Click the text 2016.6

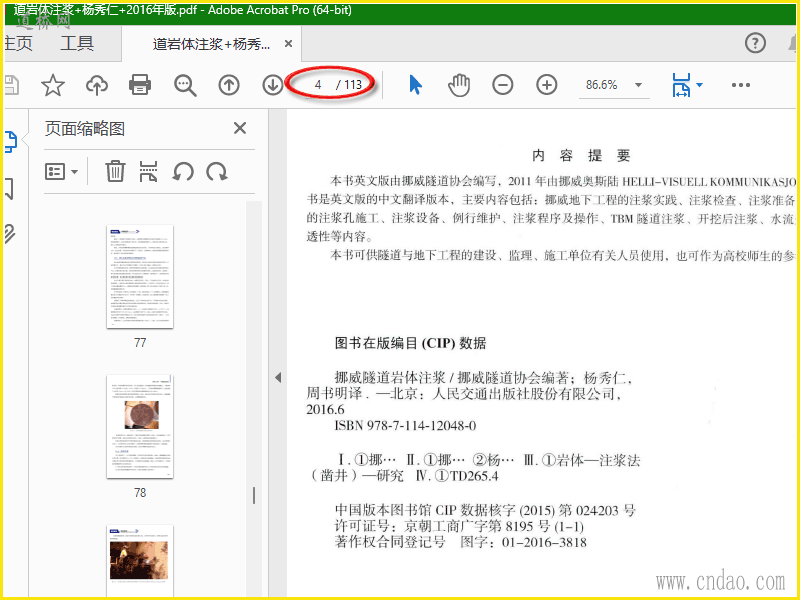pyautogui.click(x=325, y=409)
